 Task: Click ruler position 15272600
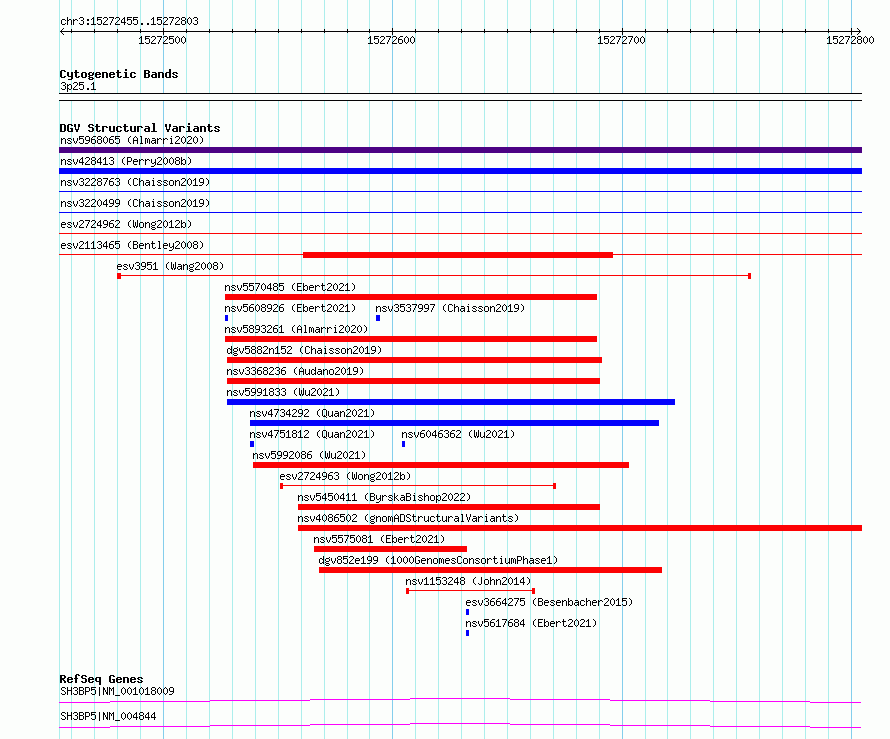[391, 40]
